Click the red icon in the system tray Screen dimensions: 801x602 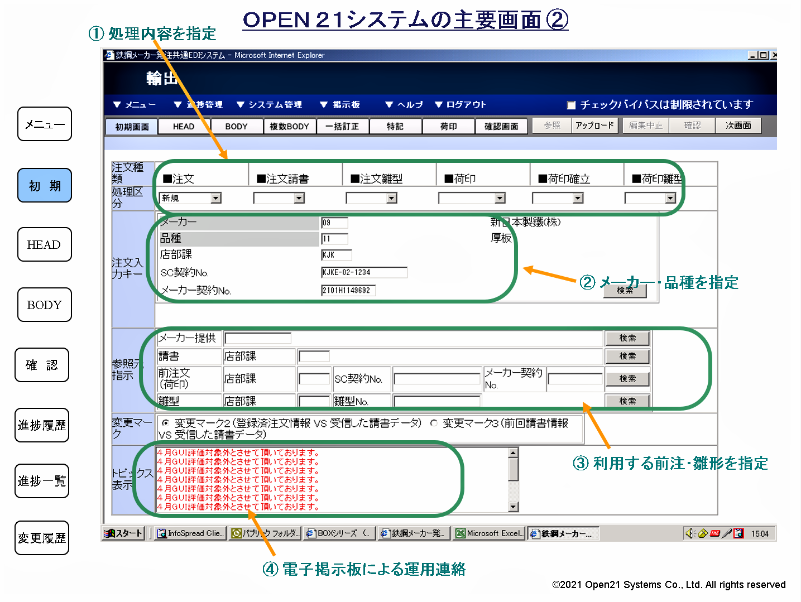coord(715,534)
